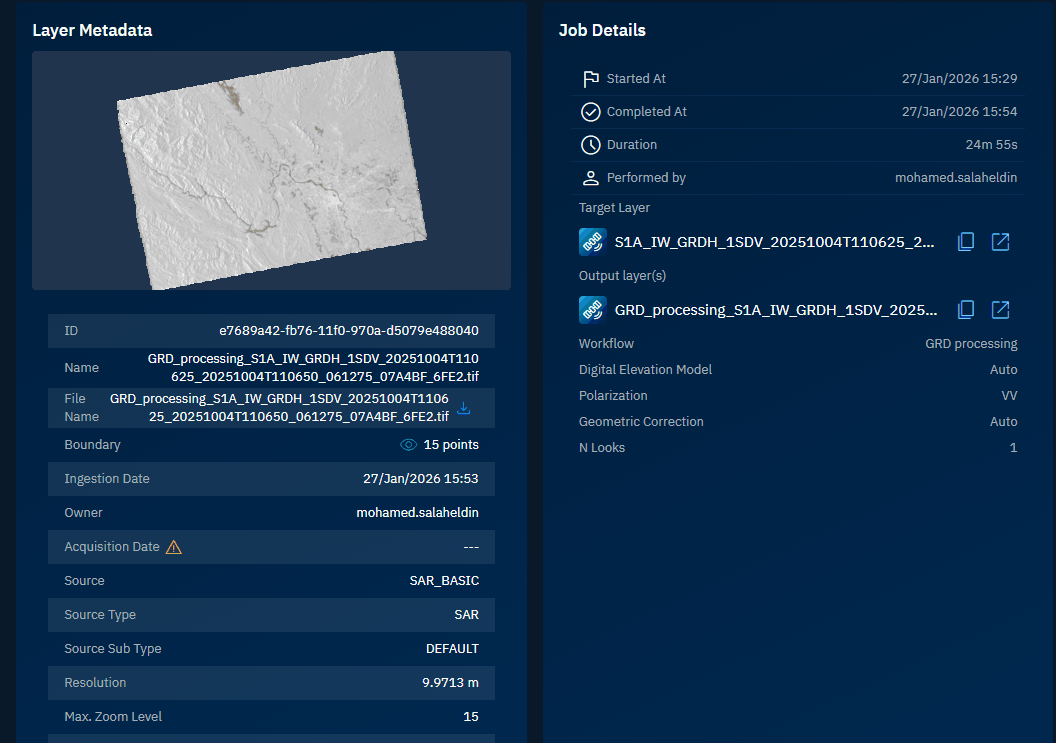This screenshot has height=743, width=1056.
Task: Click the Duration clock icon
Action: point(591,145)
